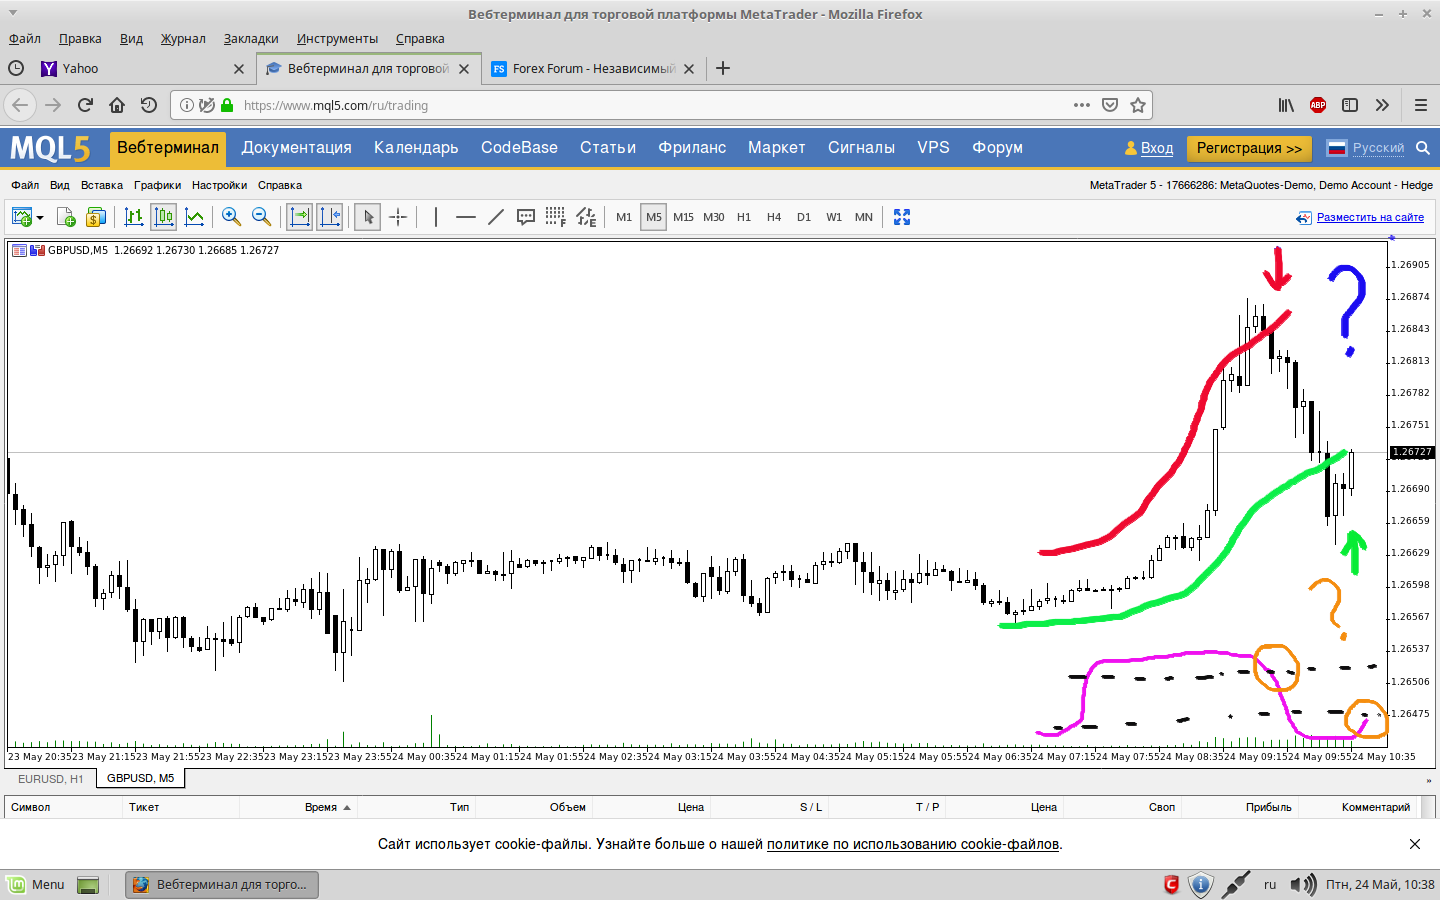Open the new chart tool

click(21, 217)
